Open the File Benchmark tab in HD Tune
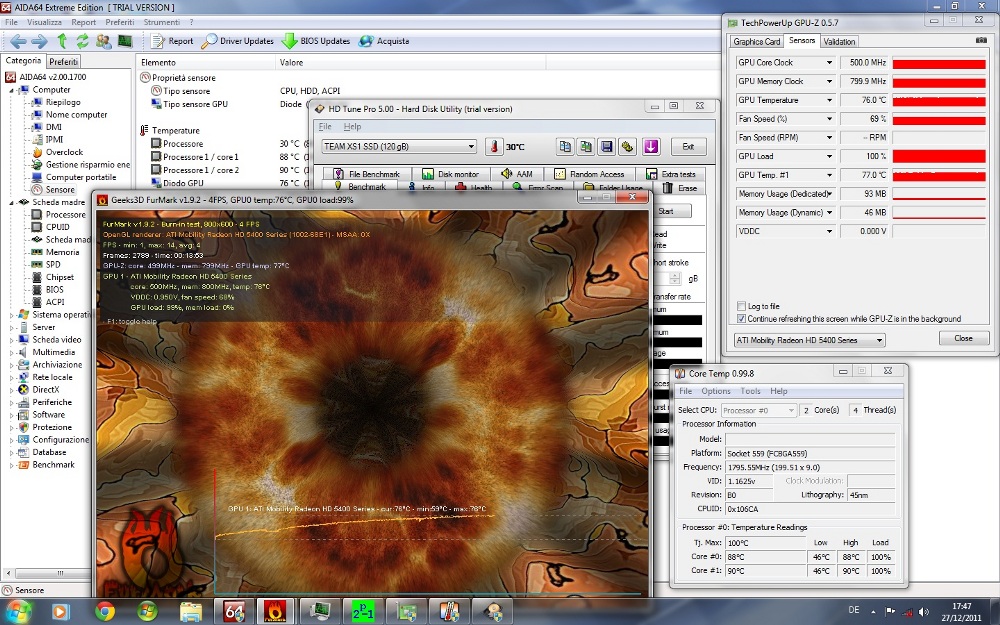 pos(367,174)
